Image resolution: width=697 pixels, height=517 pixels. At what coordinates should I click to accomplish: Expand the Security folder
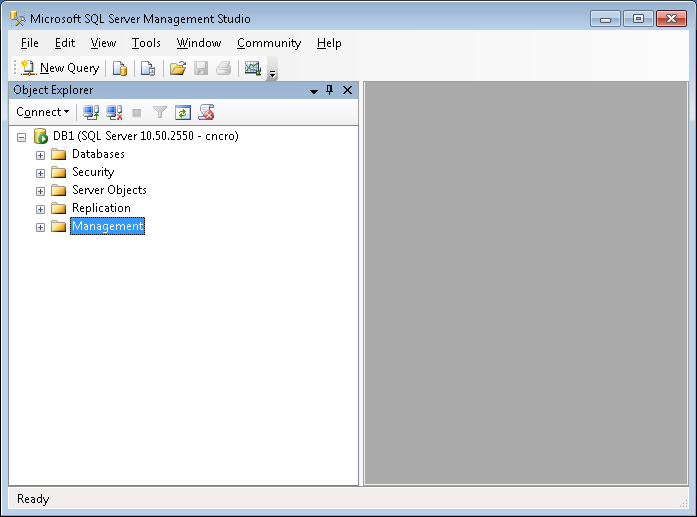click(x=40, y=173)
